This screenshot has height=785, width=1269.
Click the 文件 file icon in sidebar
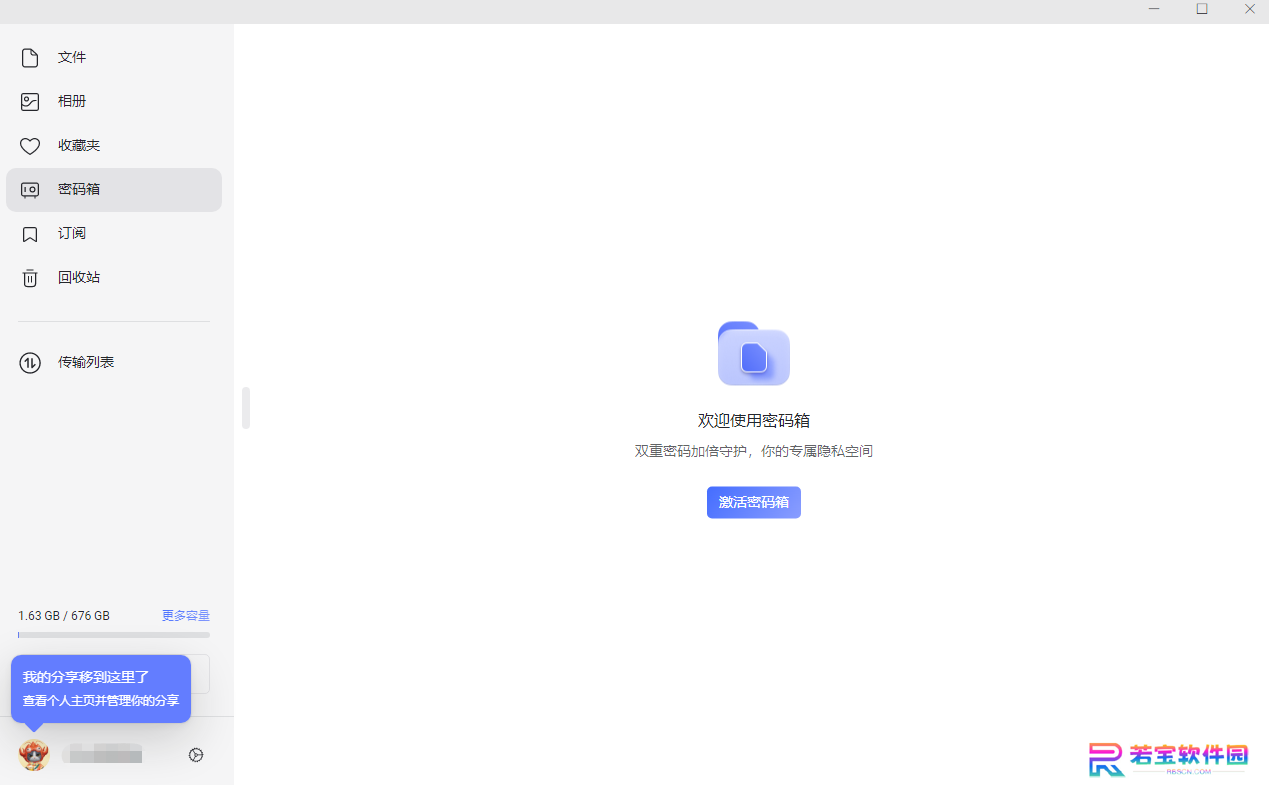point(30,58)
